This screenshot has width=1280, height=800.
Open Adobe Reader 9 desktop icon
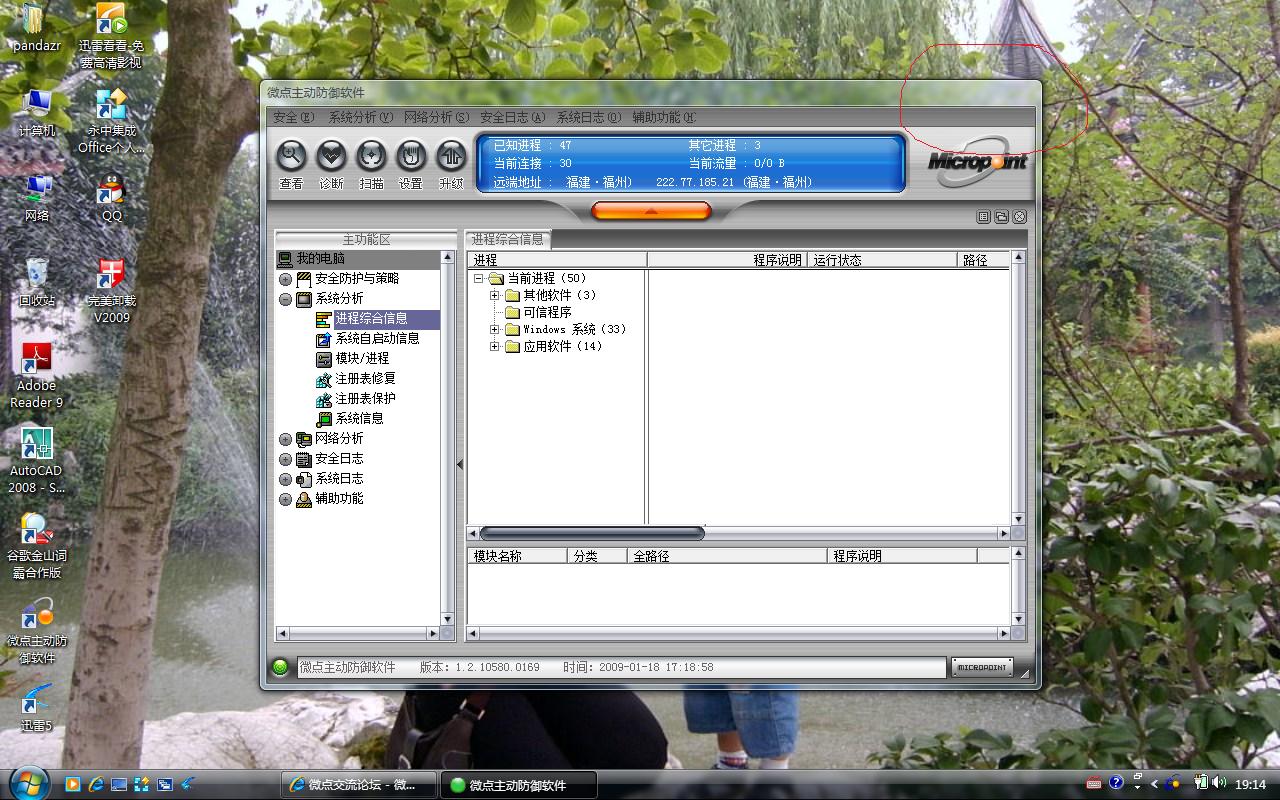[x=37, y=376]
